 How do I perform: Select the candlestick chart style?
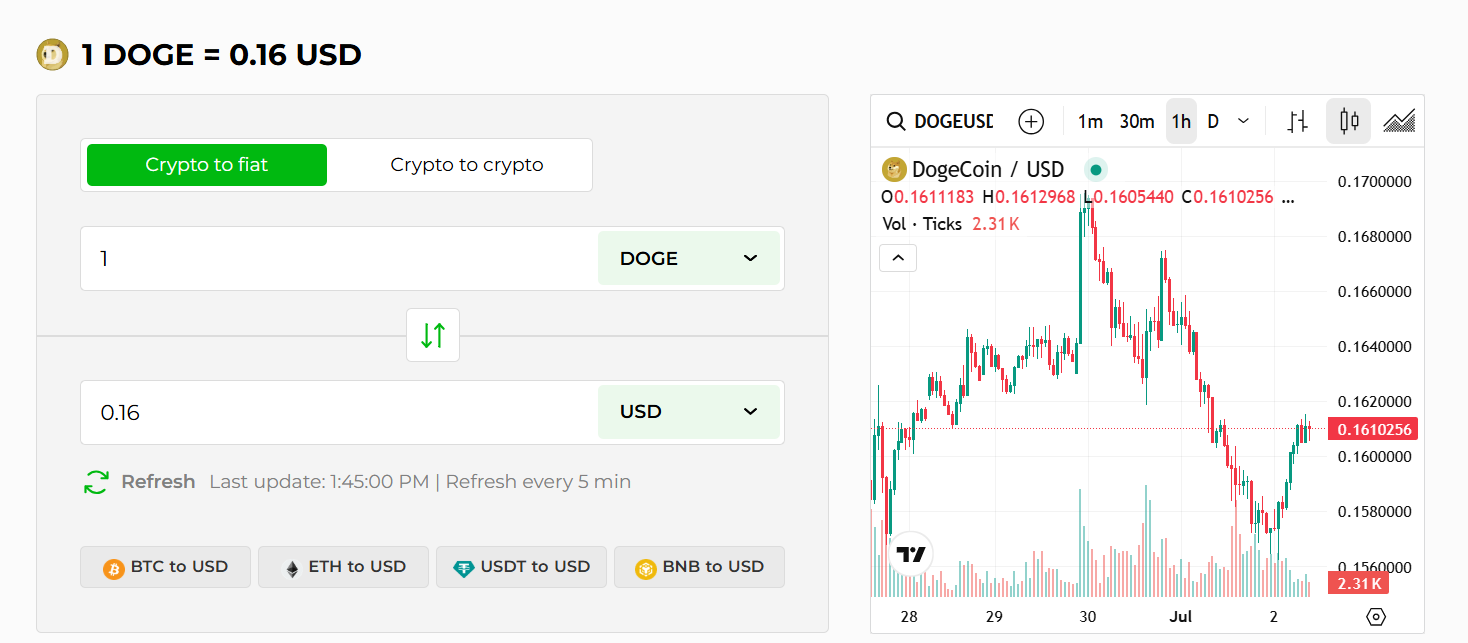[1348, 121]
